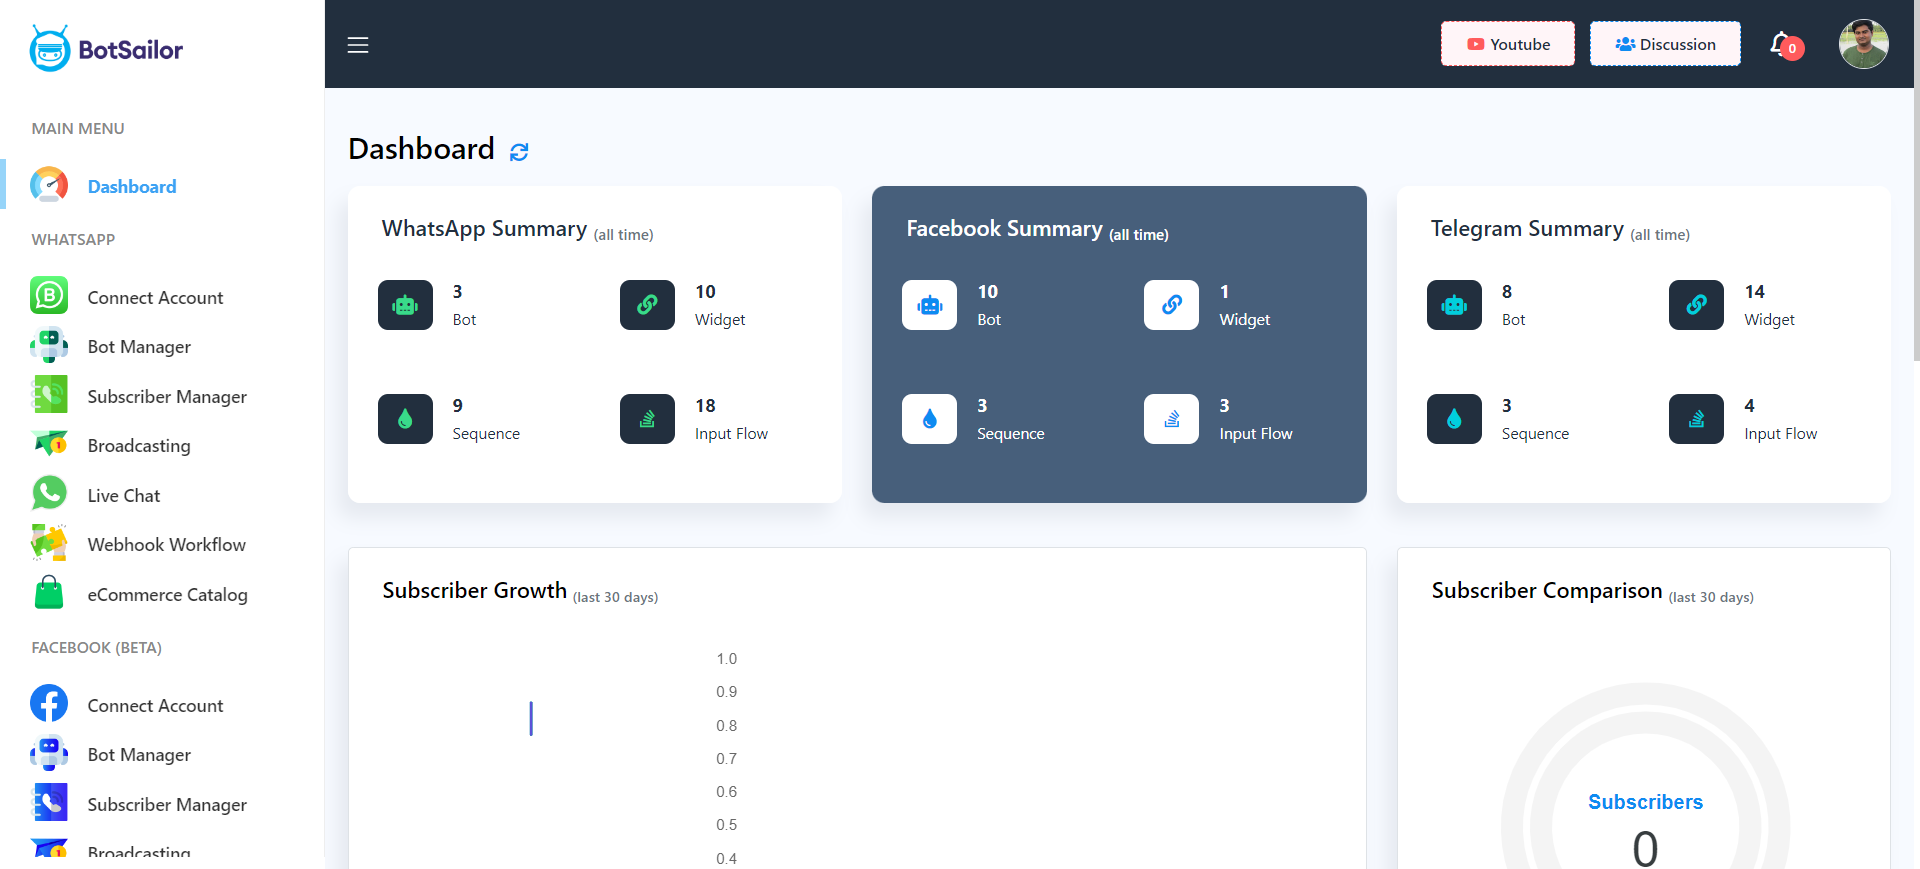Viewport: 1920px width, 869px height.
Task: Open the Discussion button
Action: 1665,44
